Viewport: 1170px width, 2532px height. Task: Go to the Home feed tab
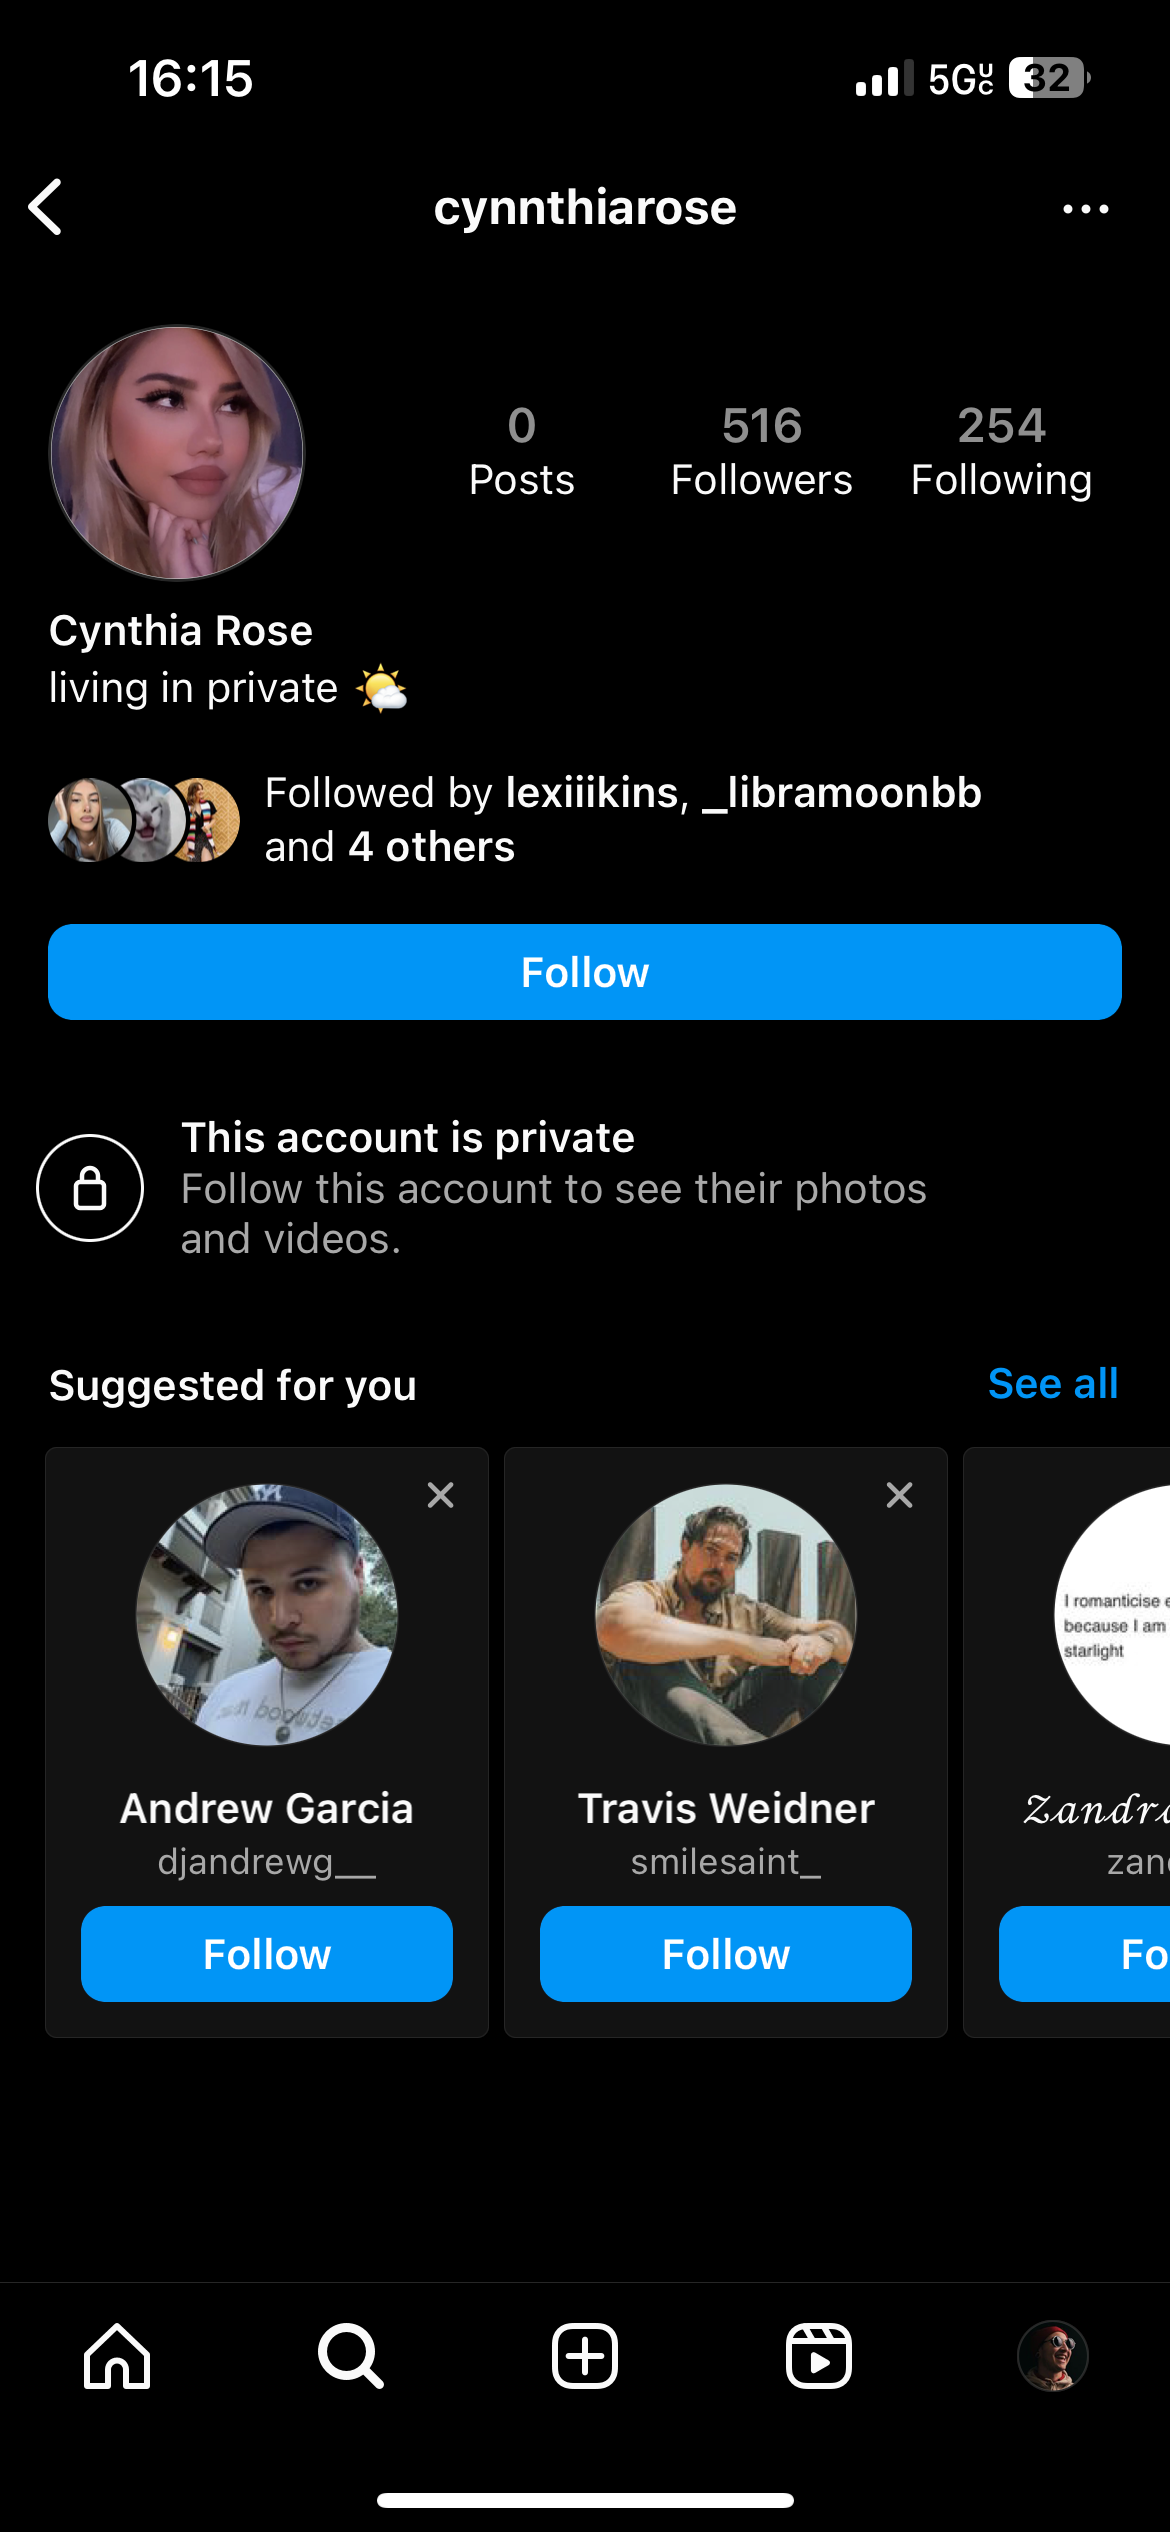117,2356
